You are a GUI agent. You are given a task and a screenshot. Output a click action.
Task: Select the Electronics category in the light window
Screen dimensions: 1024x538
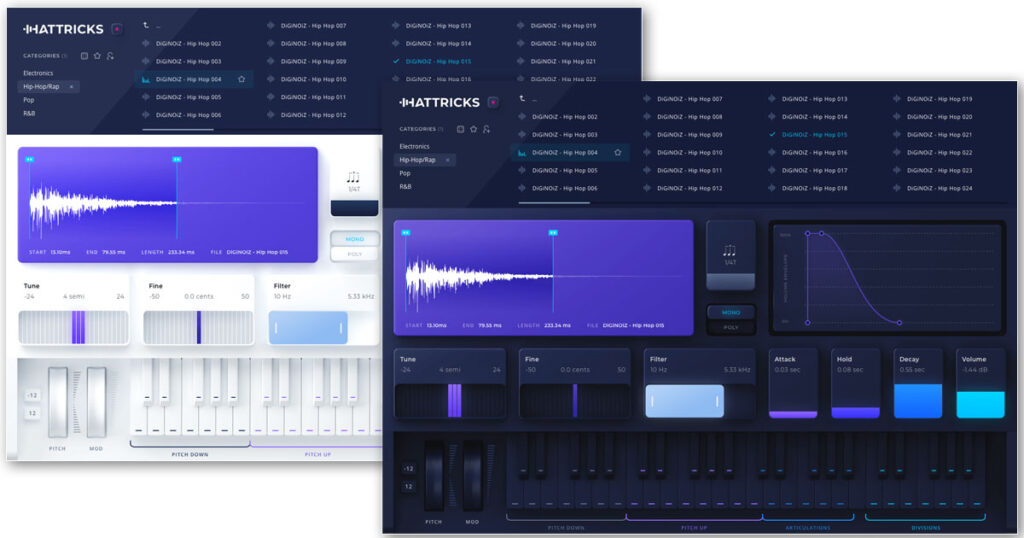(x=39, y=74)
